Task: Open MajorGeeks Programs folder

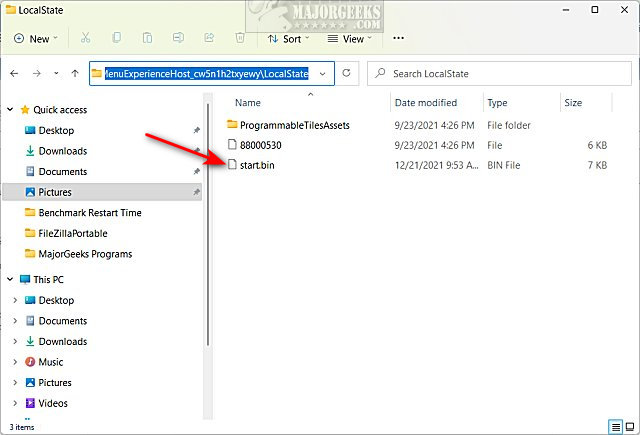Action: 85,254
